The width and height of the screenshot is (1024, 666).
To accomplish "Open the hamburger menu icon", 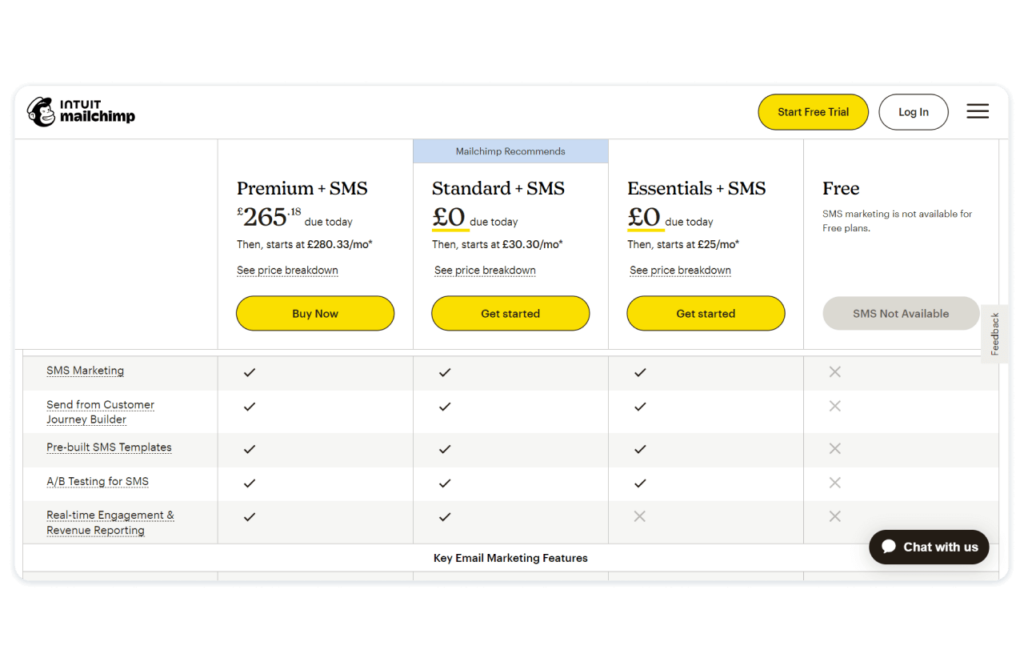I will [x=977, y=112].
